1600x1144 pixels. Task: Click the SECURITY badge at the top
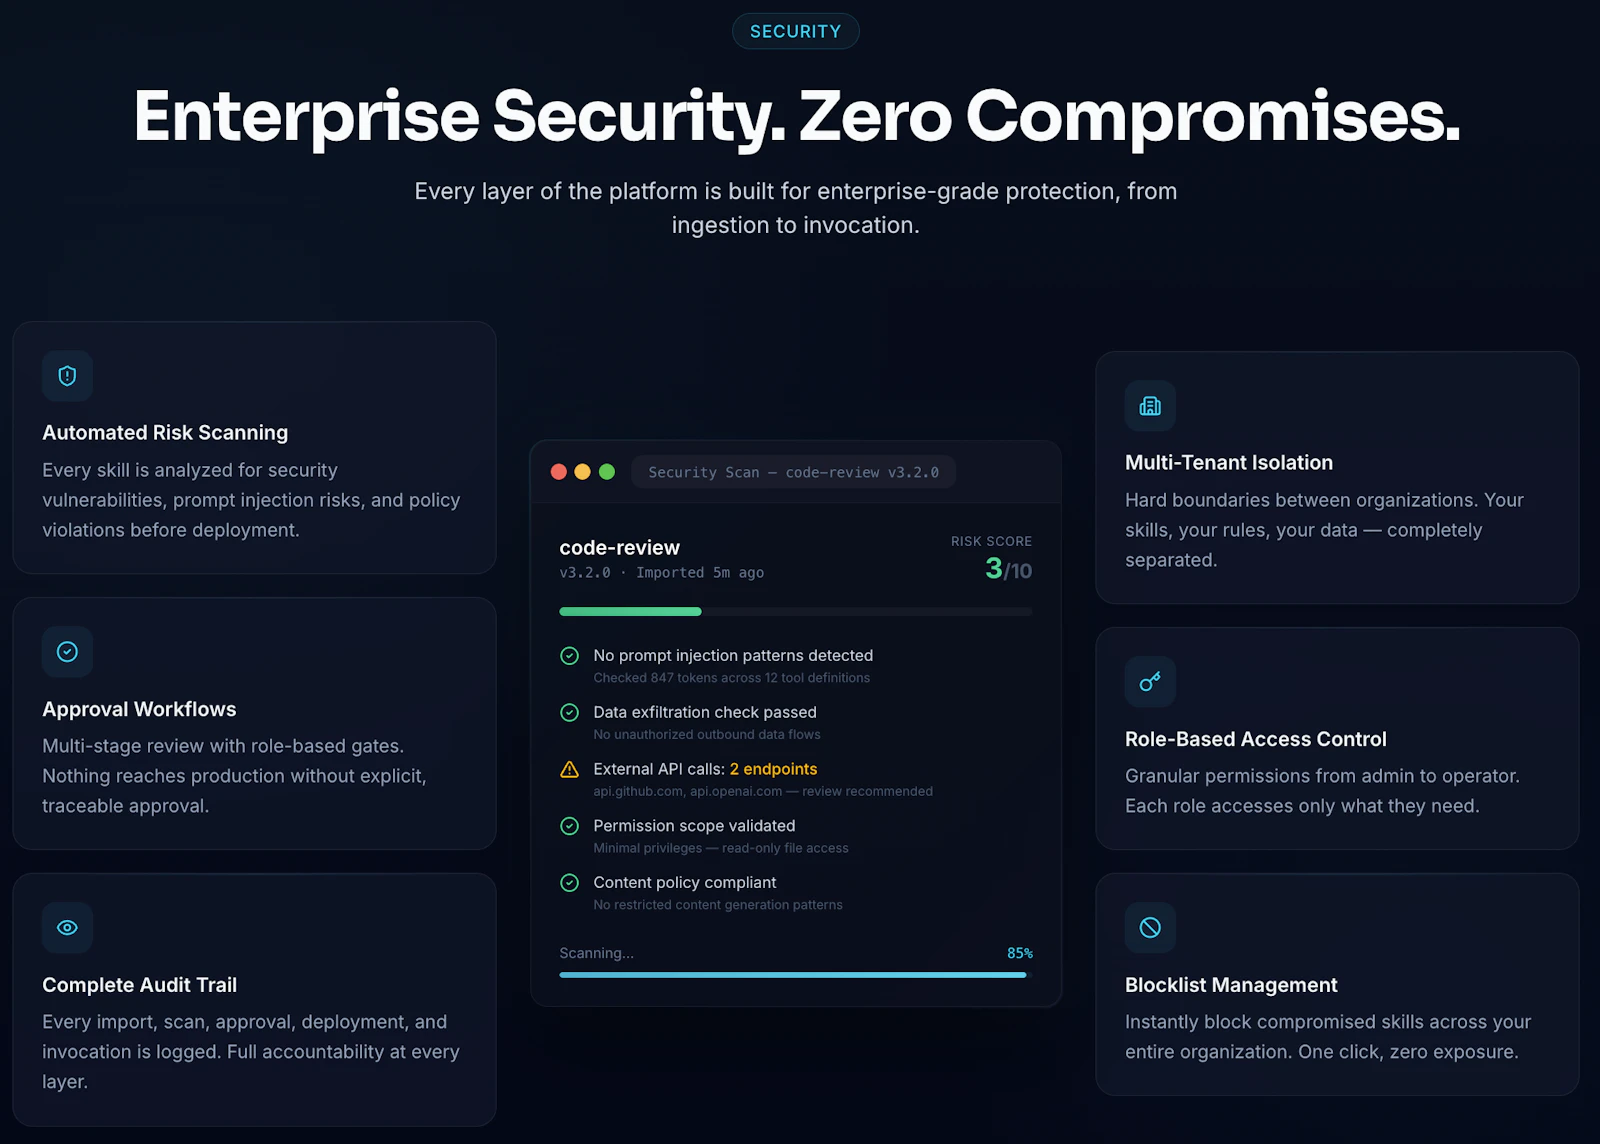796,31
